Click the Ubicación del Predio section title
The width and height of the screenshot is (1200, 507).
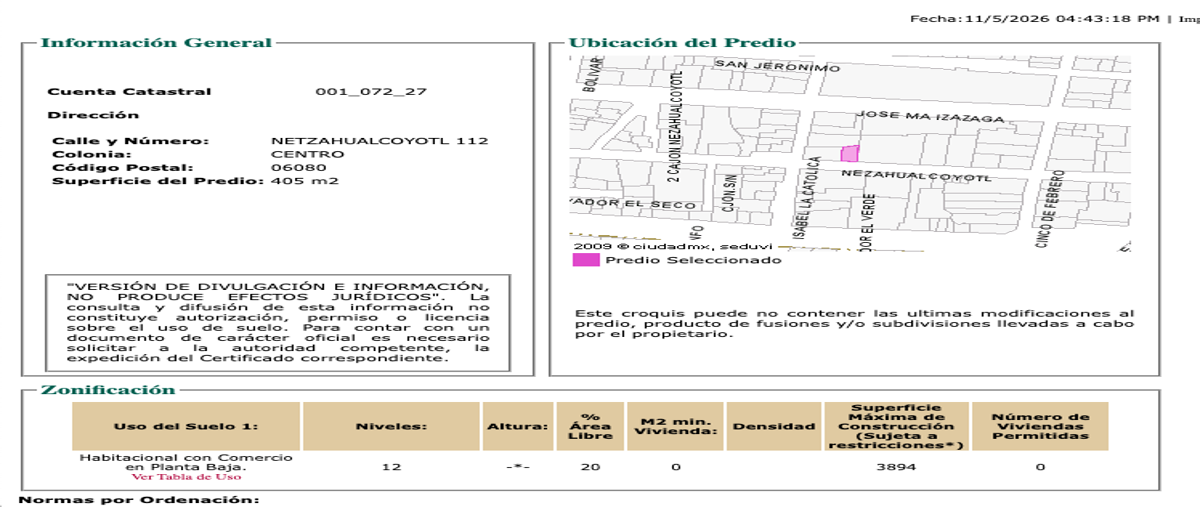682,42
